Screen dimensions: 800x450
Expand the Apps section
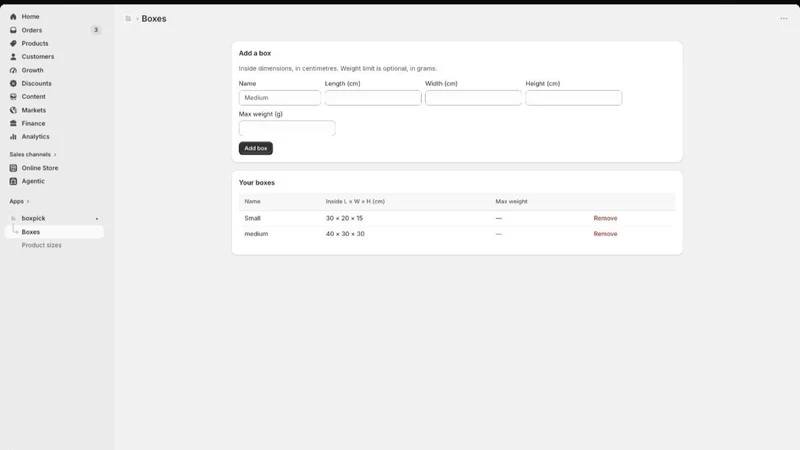pyautogui.click(x=19, y=201)
